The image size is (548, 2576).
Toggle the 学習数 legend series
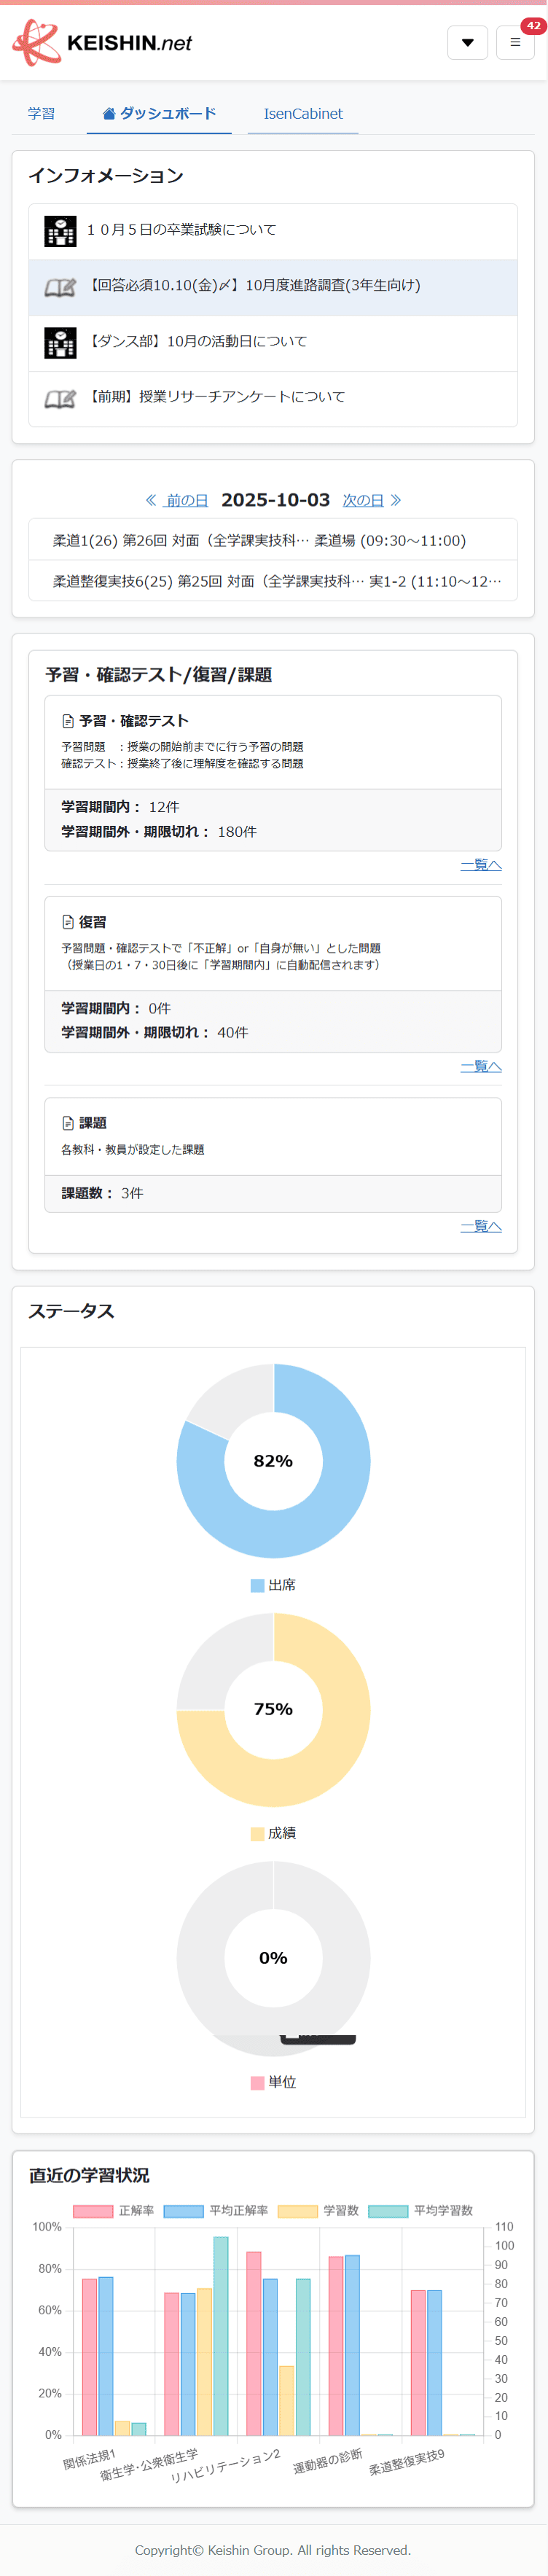319,2211
